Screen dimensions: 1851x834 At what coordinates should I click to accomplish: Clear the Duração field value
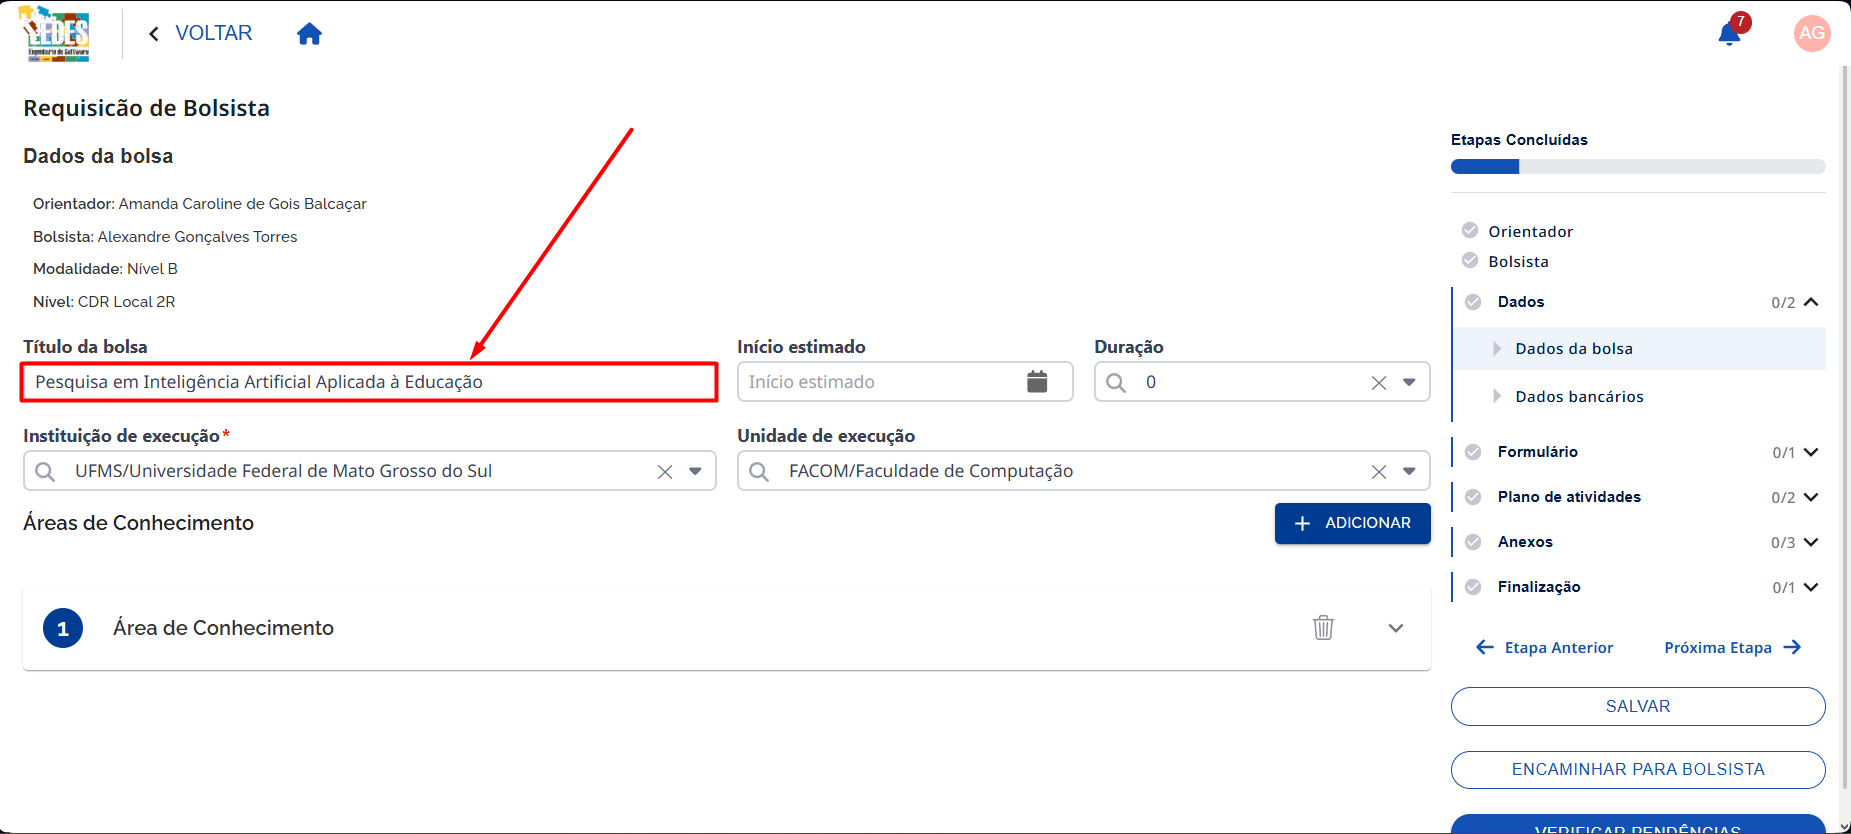1379,383
